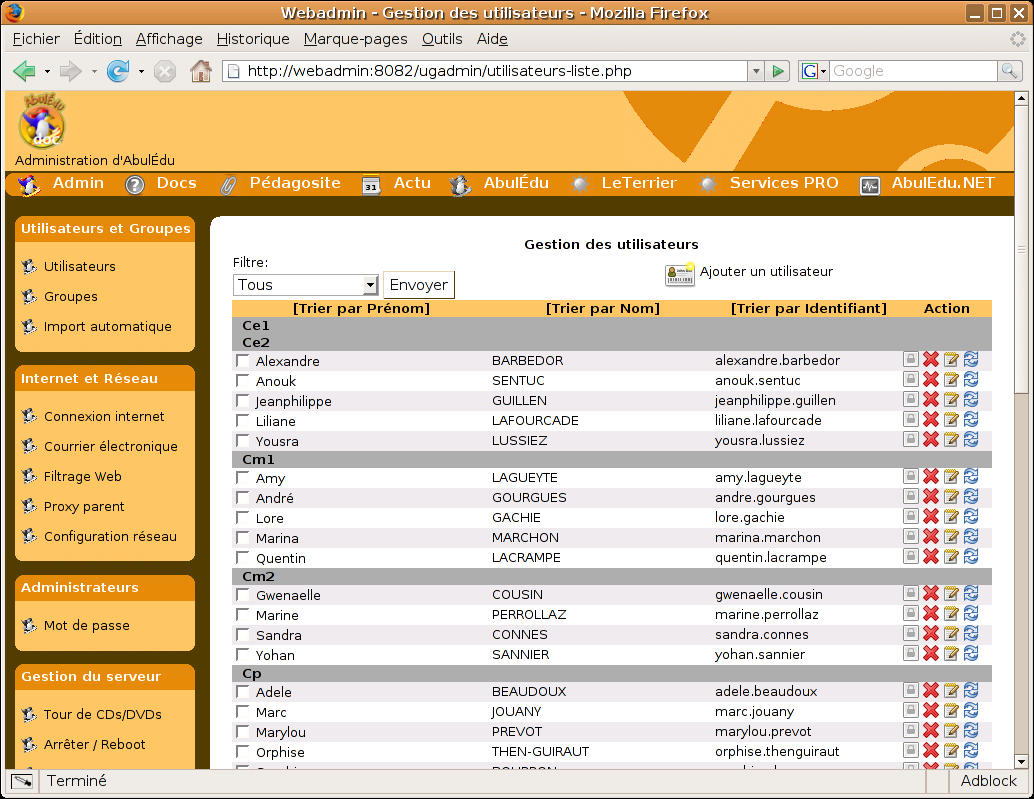The image size is (1034, 799).
Task: Delete yousra.lussiez with red cross
Action: click(930, 439)
